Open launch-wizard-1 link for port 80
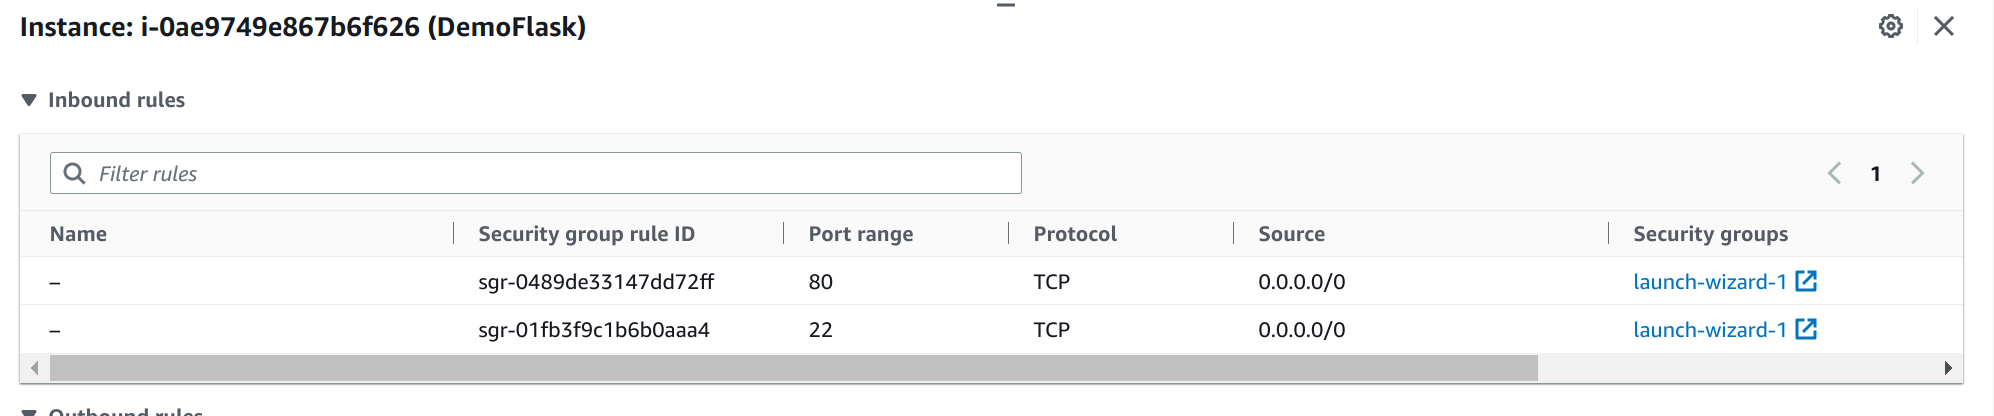This screenshot has width=1994, height=416. pos(1710,282)
